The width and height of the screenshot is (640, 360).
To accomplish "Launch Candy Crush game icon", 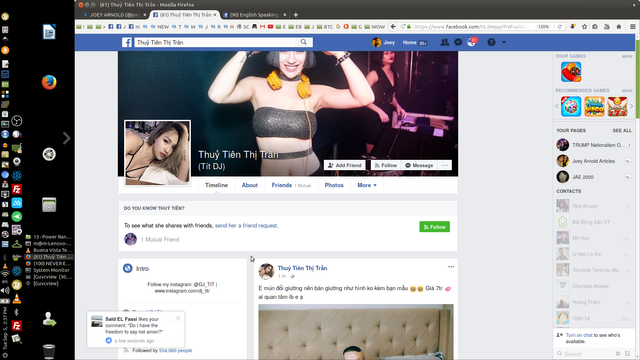I will click(571, 72).
